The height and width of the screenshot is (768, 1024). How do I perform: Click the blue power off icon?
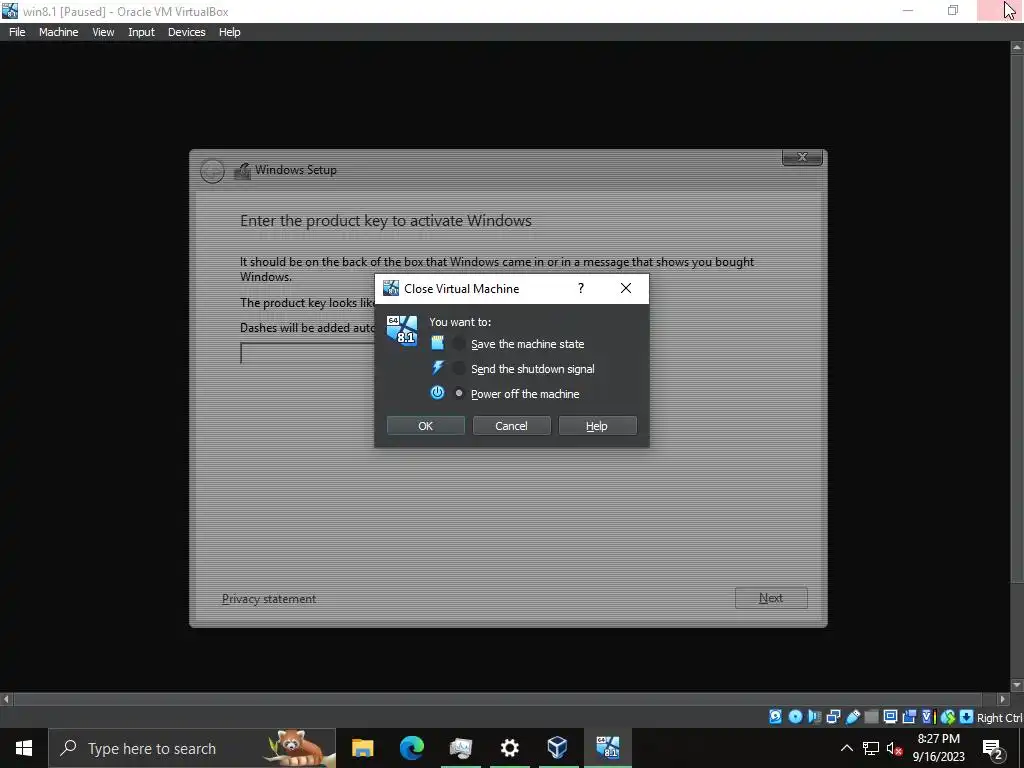[x=438, y=392]
